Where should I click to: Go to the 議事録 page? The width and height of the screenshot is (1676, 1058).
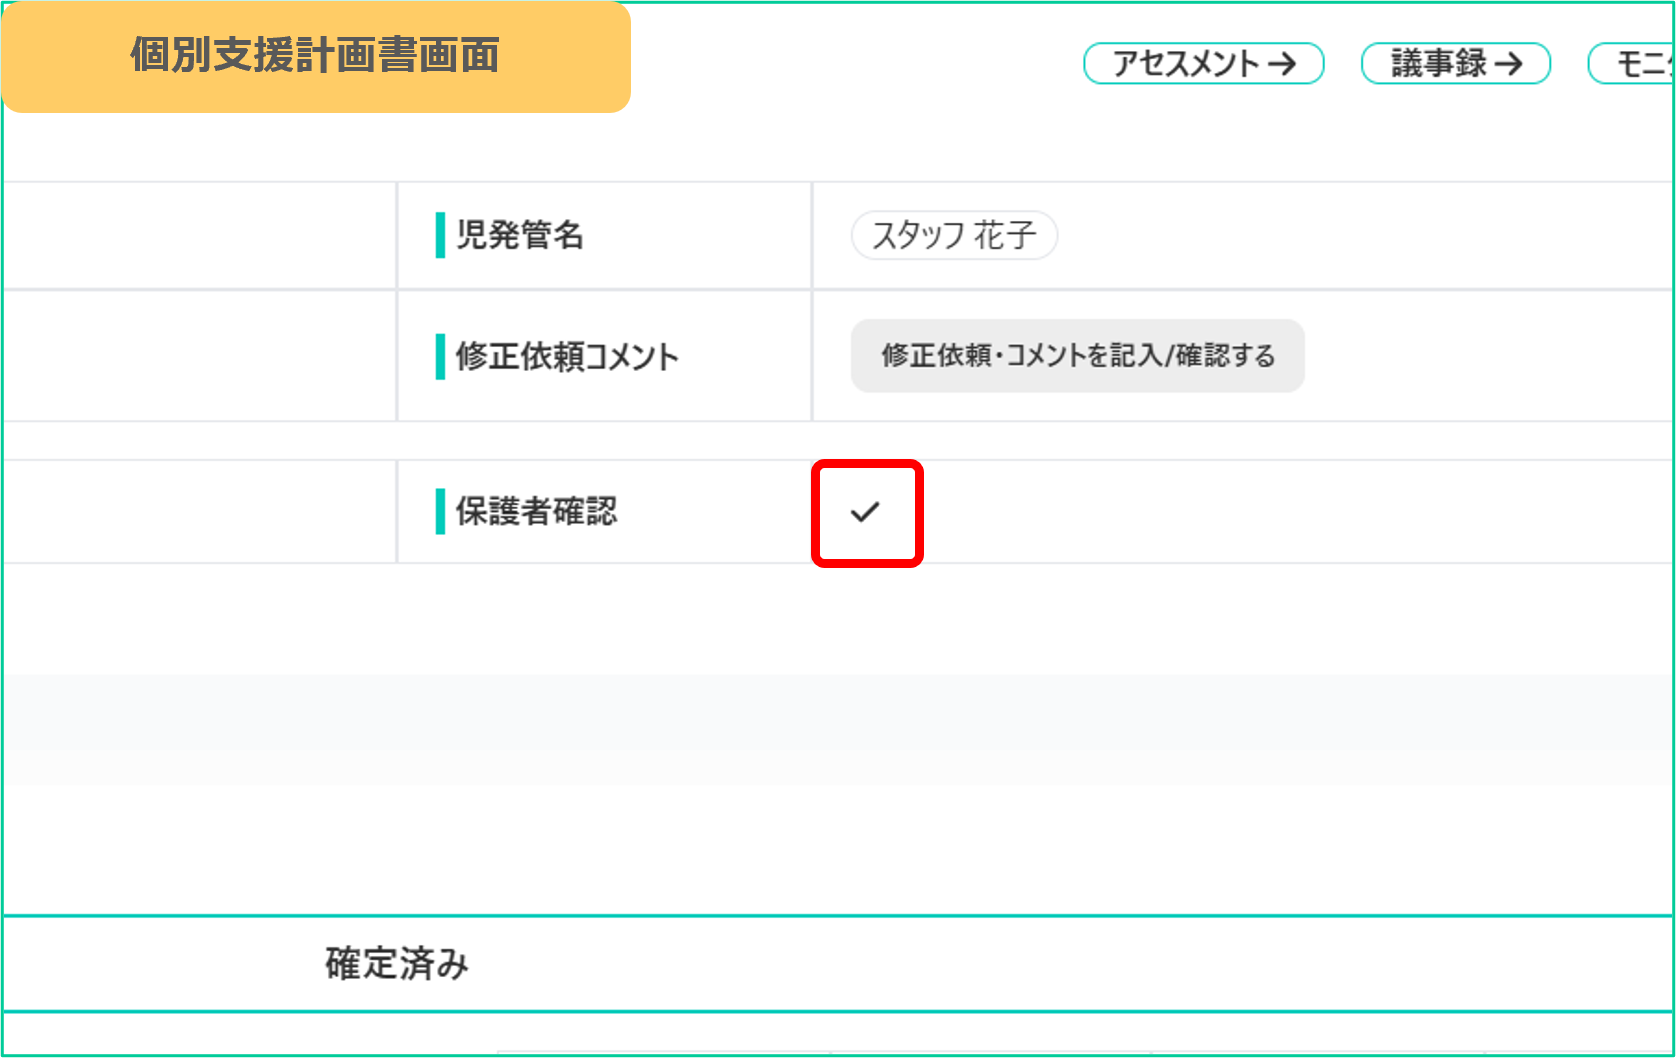(1455, 63)
